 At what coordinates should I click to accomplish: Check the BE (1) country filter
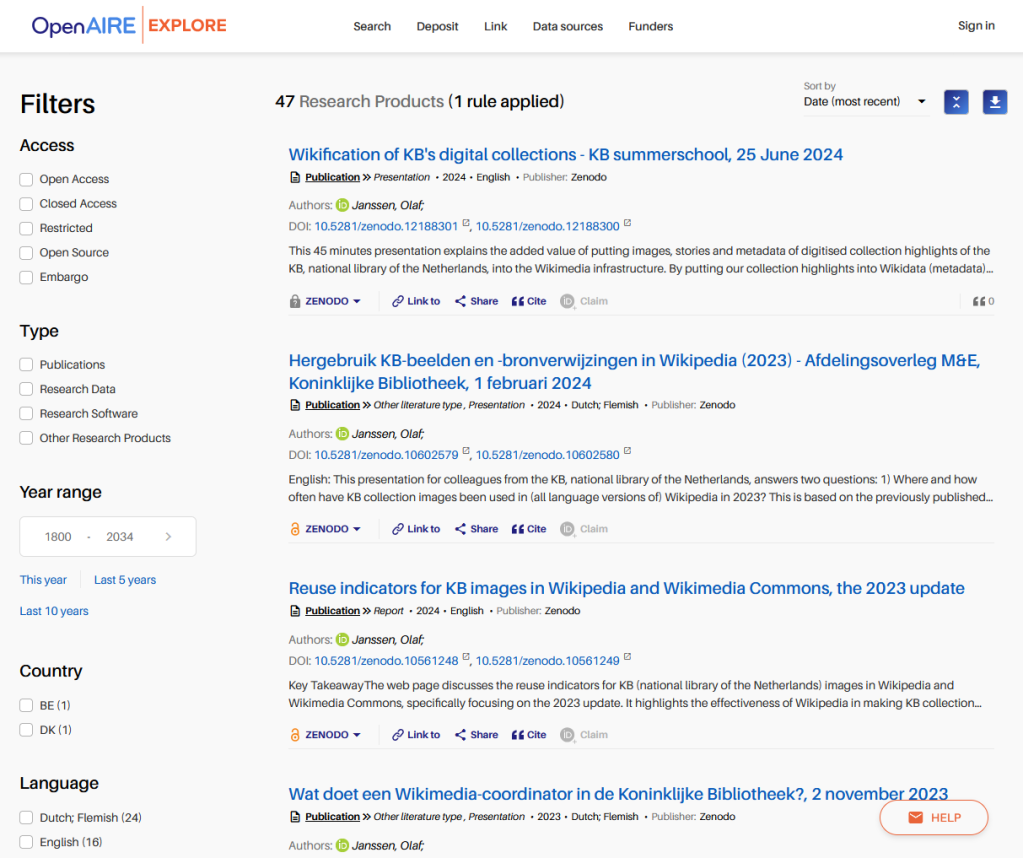click(x=26, y=705)
